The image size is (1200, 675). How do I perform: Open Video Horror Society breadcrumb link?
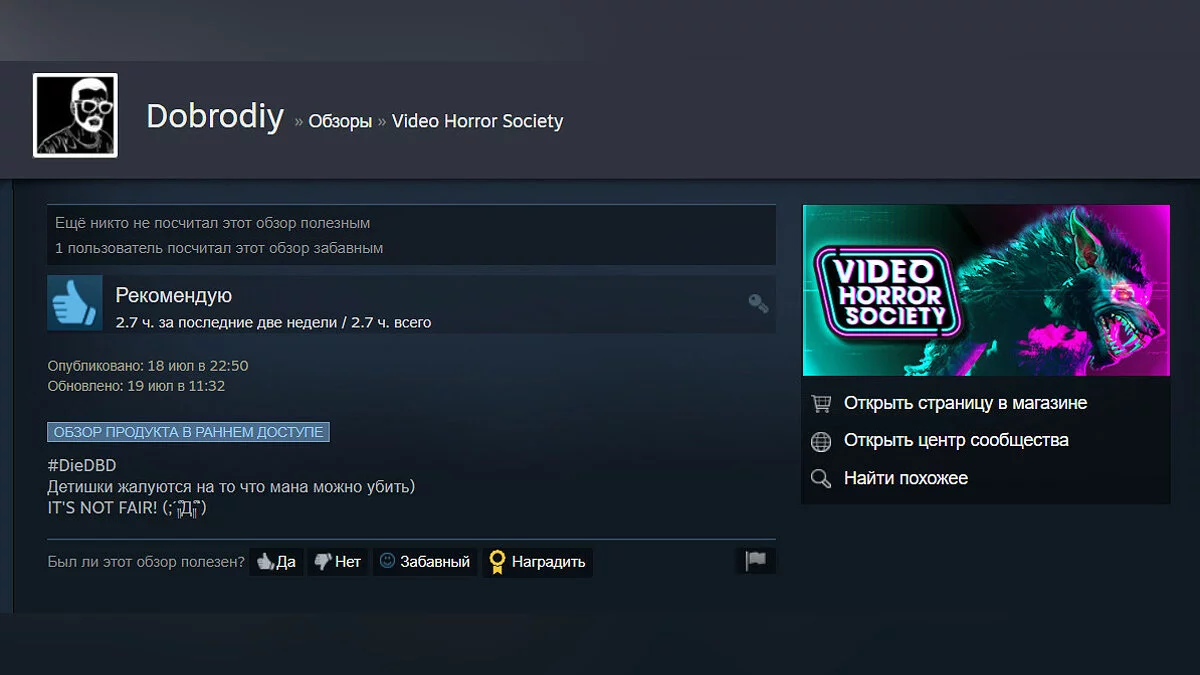pyautogui.click(x=477, y=121)
